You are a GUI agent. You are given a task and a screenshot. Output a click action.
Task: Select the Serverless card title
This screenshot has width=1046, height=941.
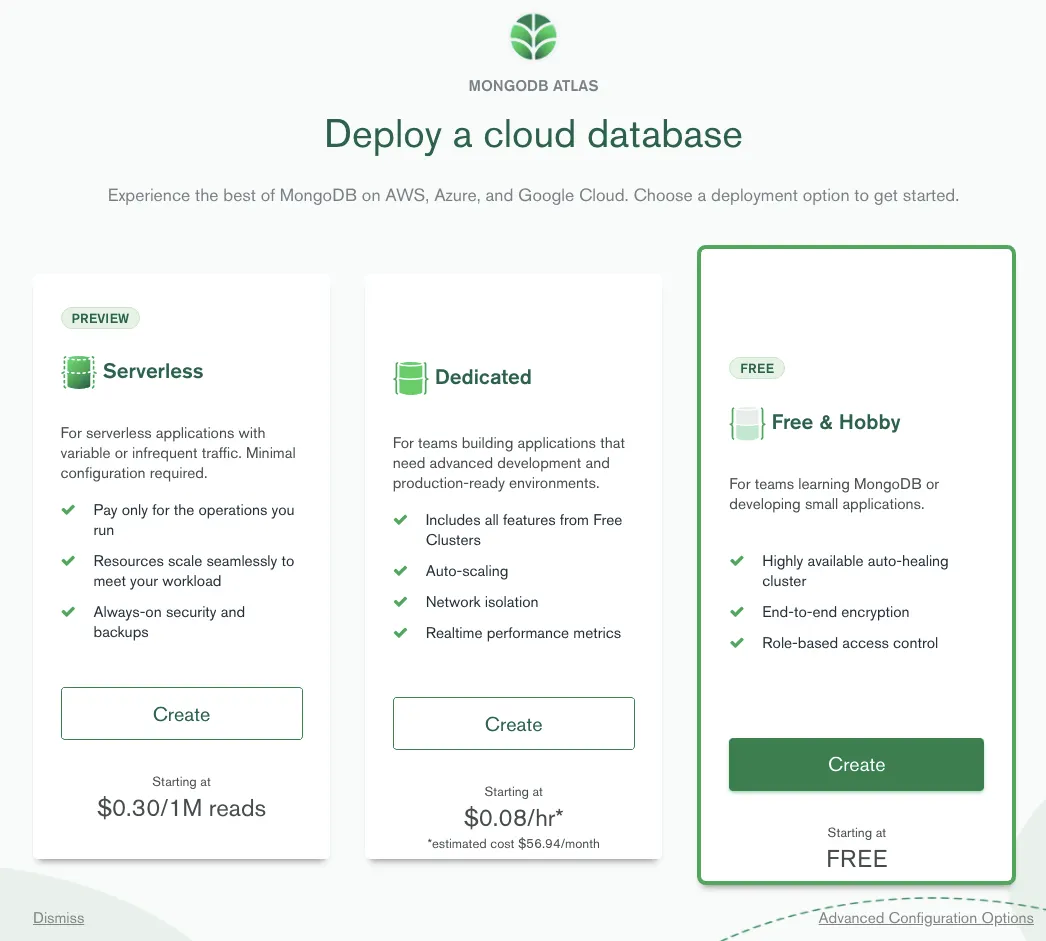click(153, 371)
